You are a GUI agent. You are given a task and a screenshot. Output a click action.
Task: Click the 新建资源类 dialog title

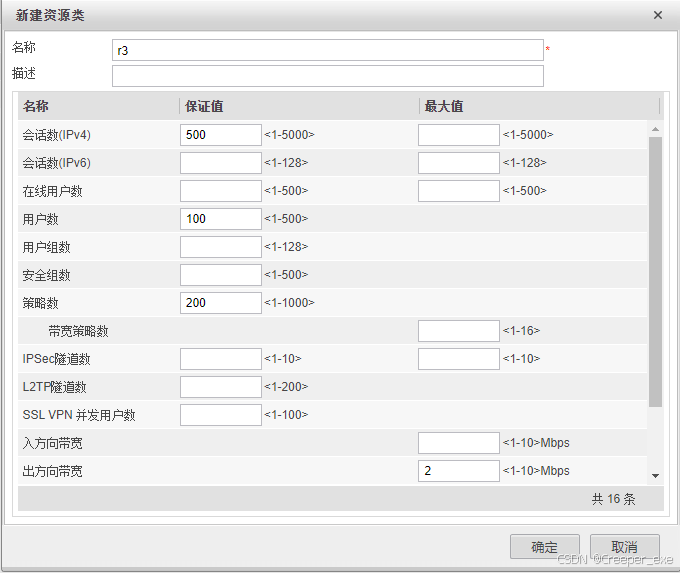pyautogui.click(x=50, y=15)
